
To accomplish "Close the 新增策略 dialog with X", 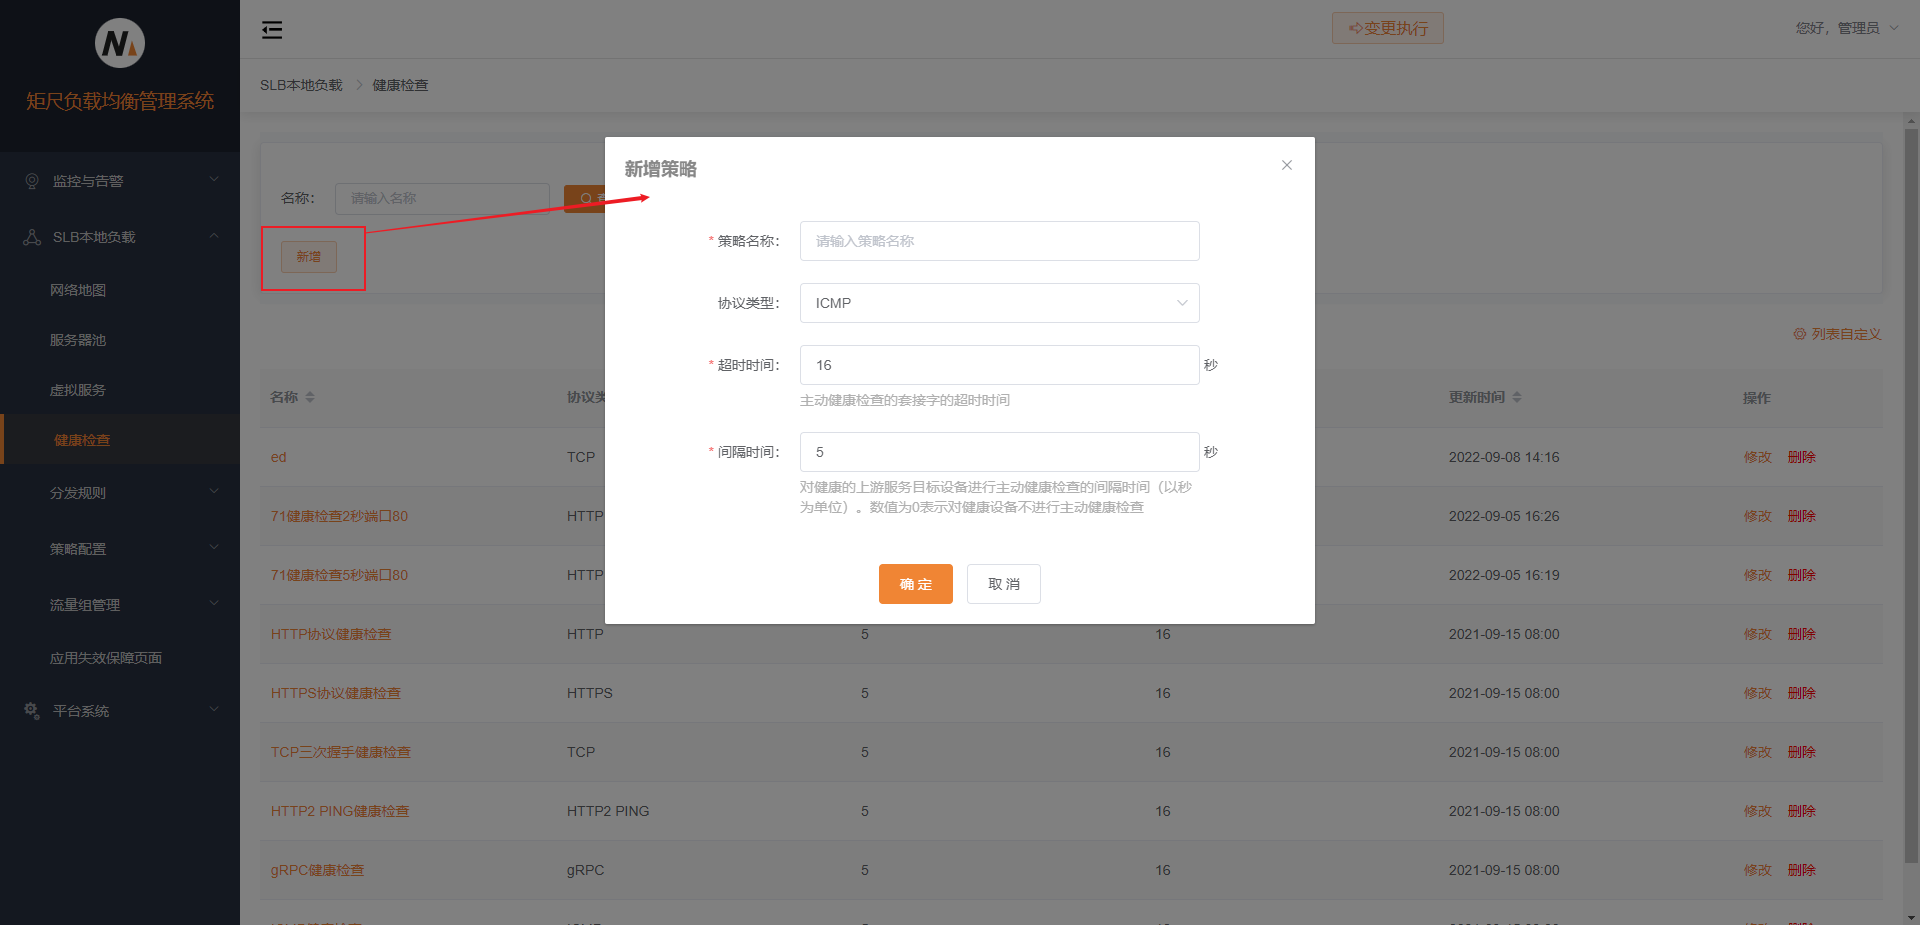I will point(1287,165).
